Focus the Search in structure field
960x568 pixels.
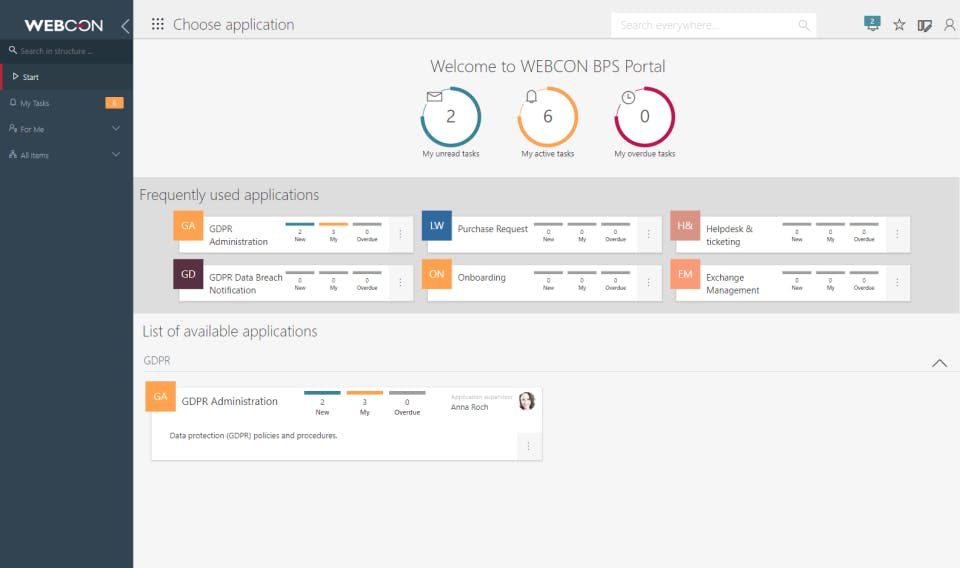coord(67,51)
